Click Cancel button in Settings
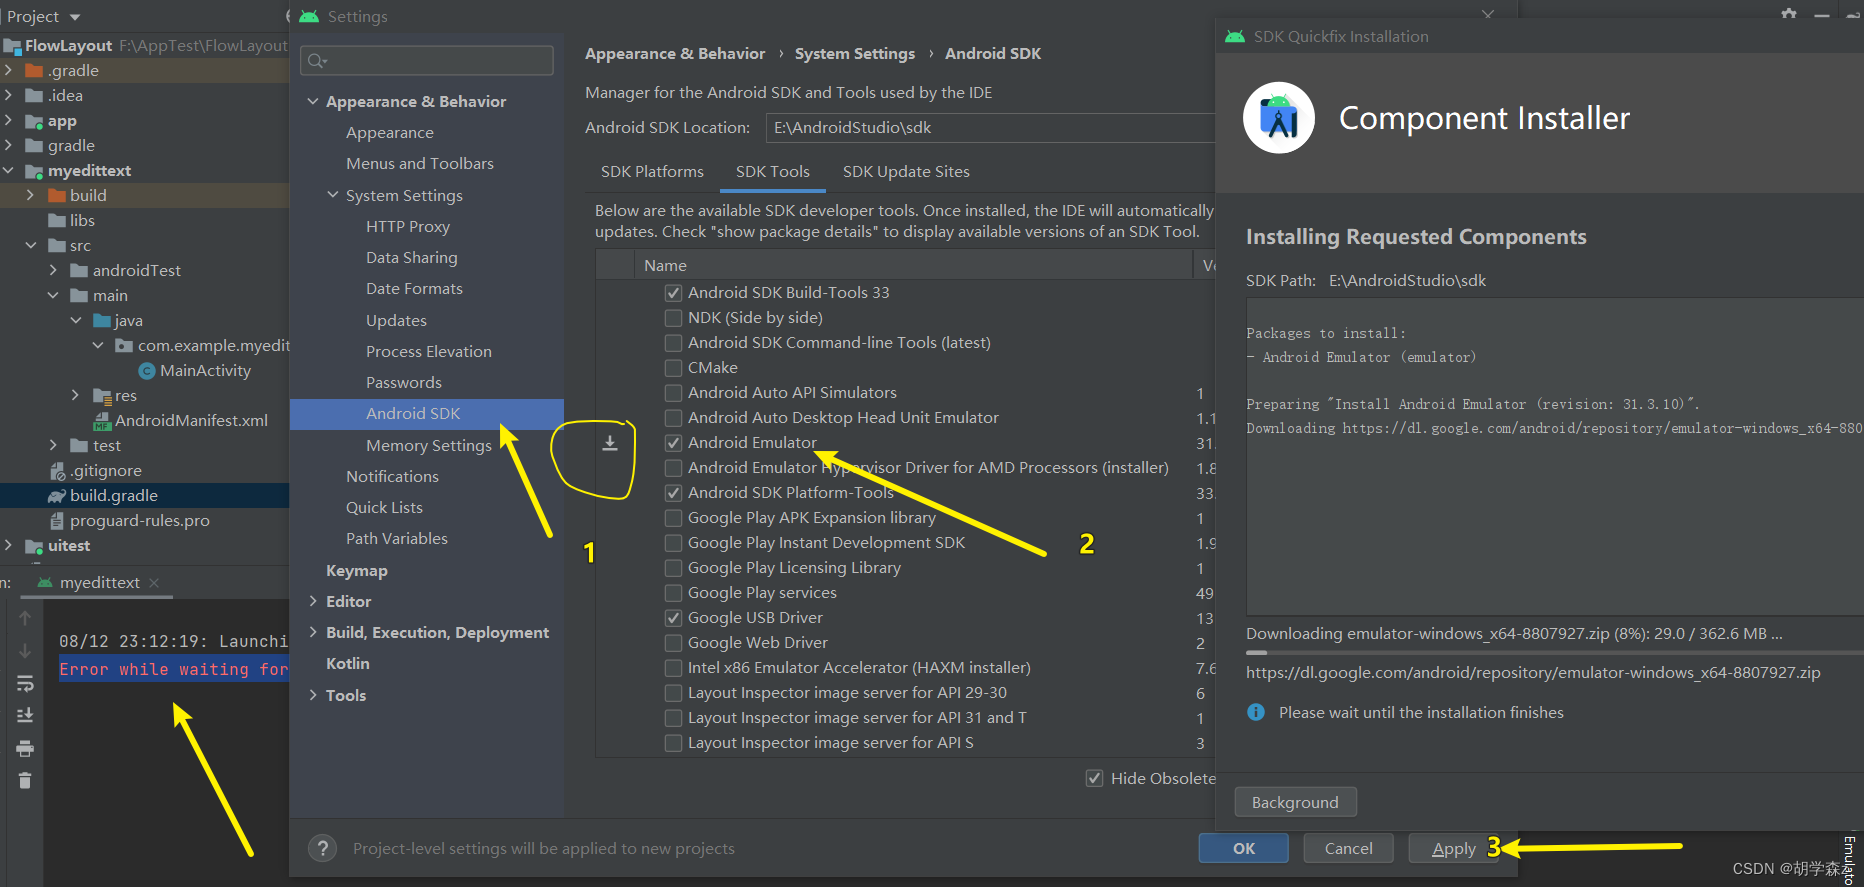The image size is (1864, 887). (1348, 848)
